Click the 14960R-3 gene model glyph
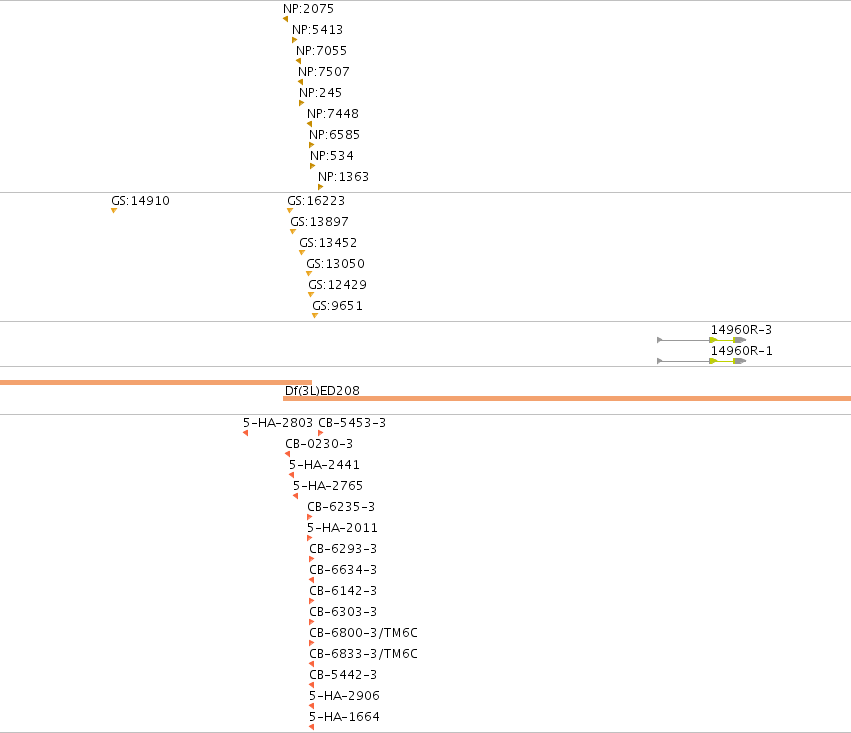The width and height of the screenshot is (851, 733). click(x=701, y=340)
